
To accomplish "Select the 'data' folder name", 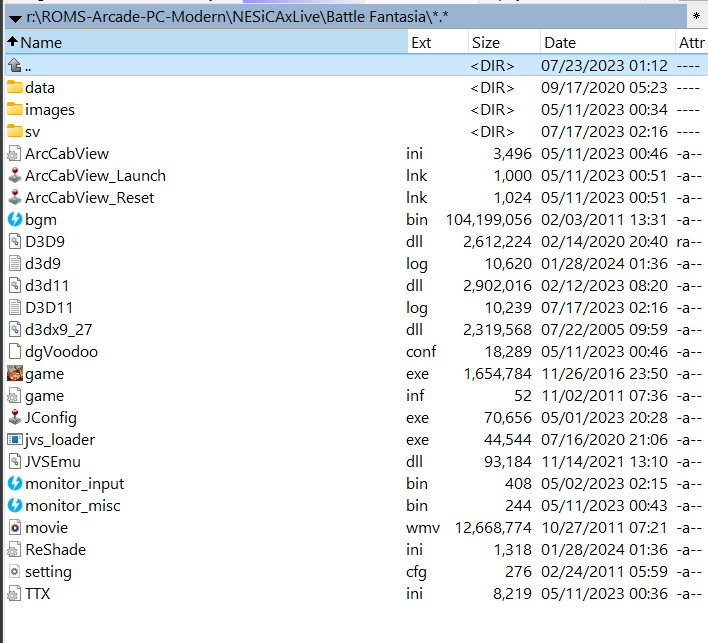I will click(40, 87).
